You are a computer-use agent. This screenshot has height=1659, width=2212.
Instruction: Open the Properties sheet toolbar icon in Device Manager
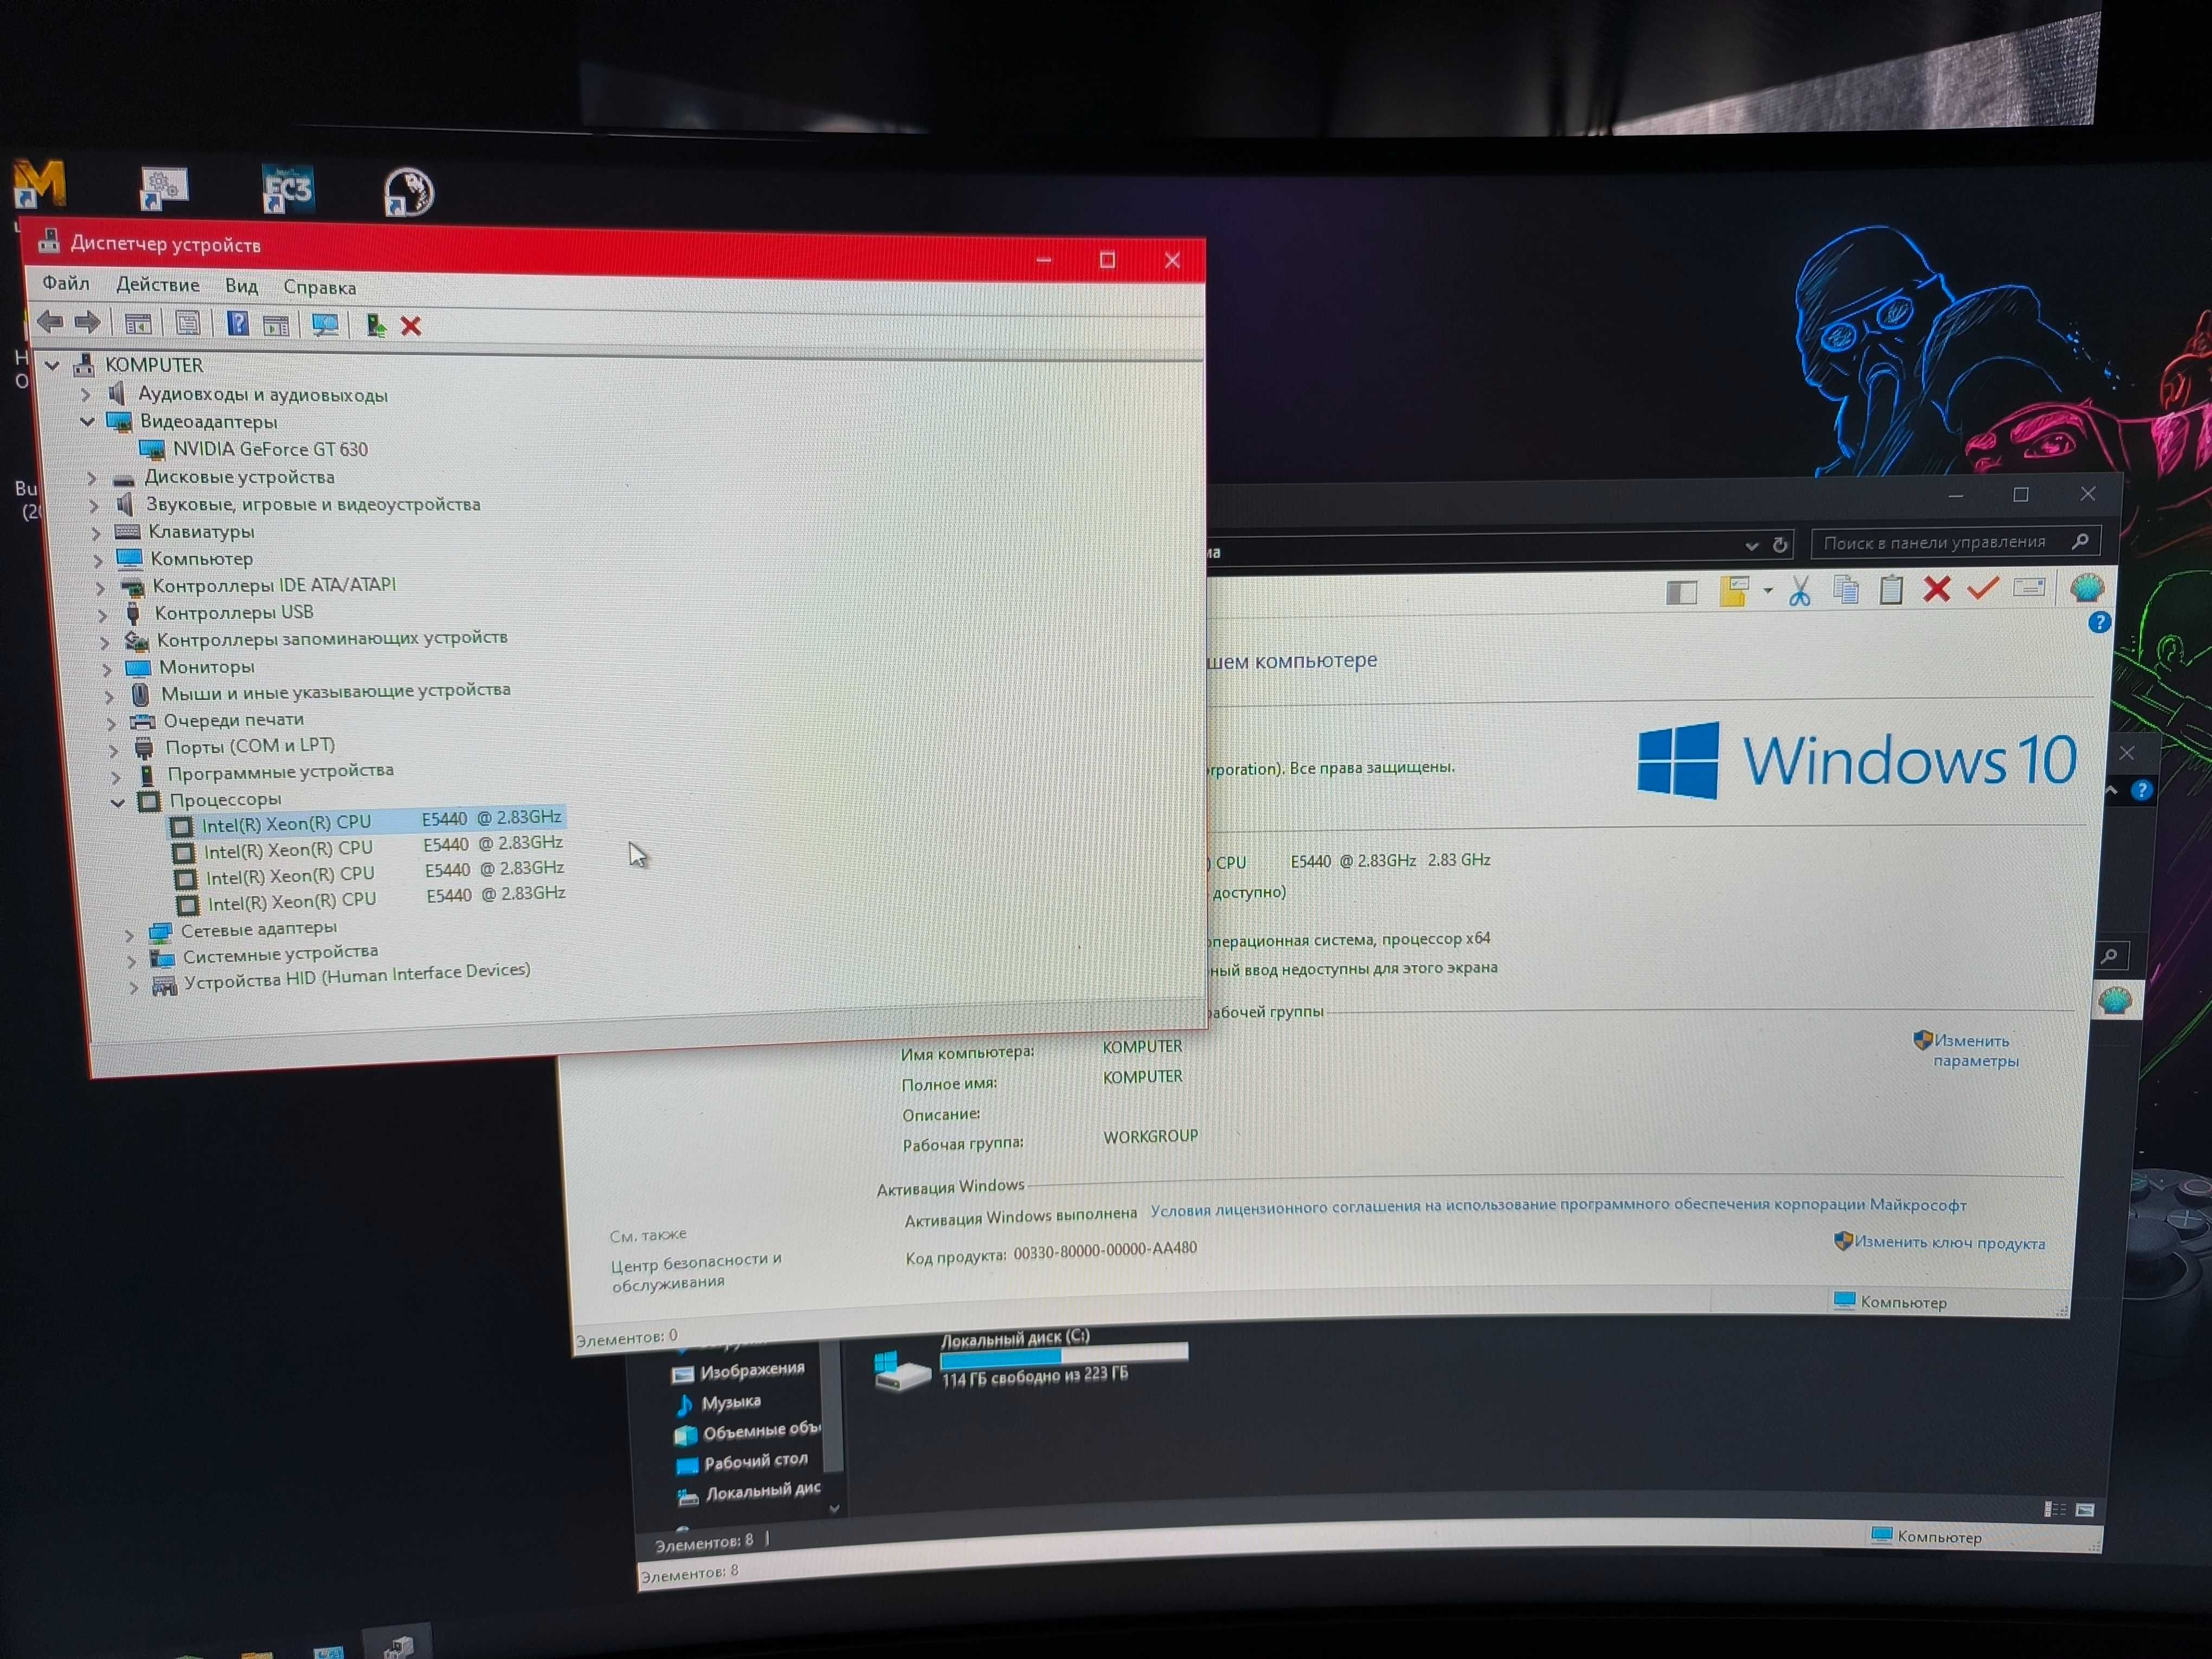pos(188,323)
